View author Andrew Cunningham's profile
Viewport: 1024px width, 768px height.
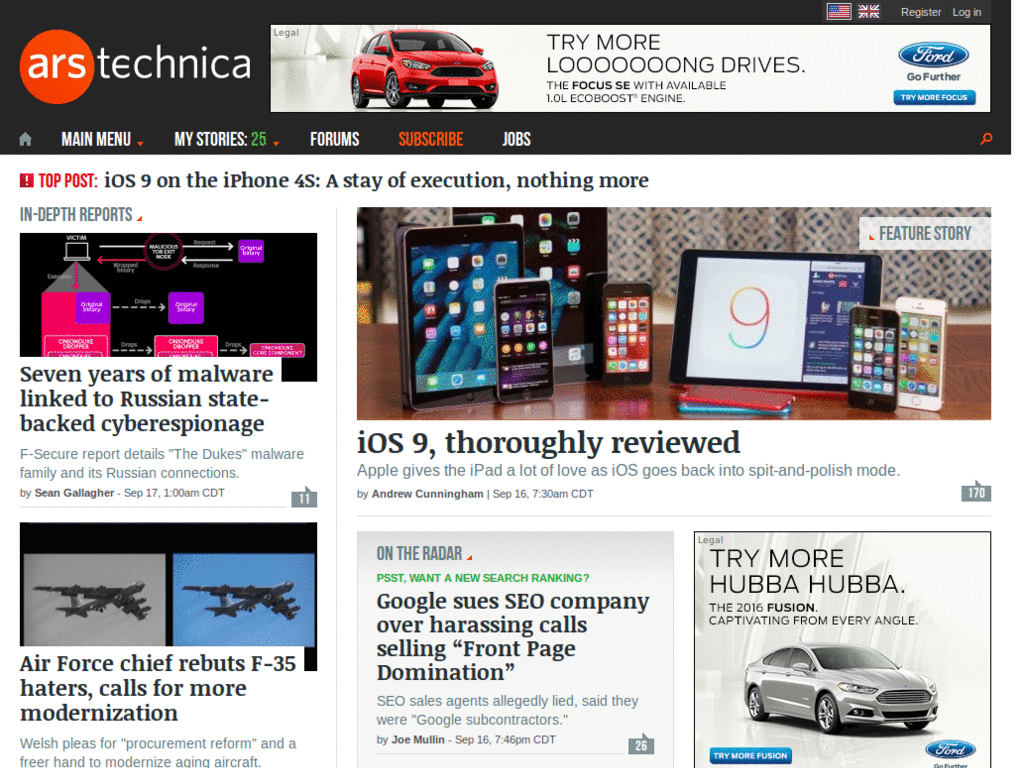(428, 494)
